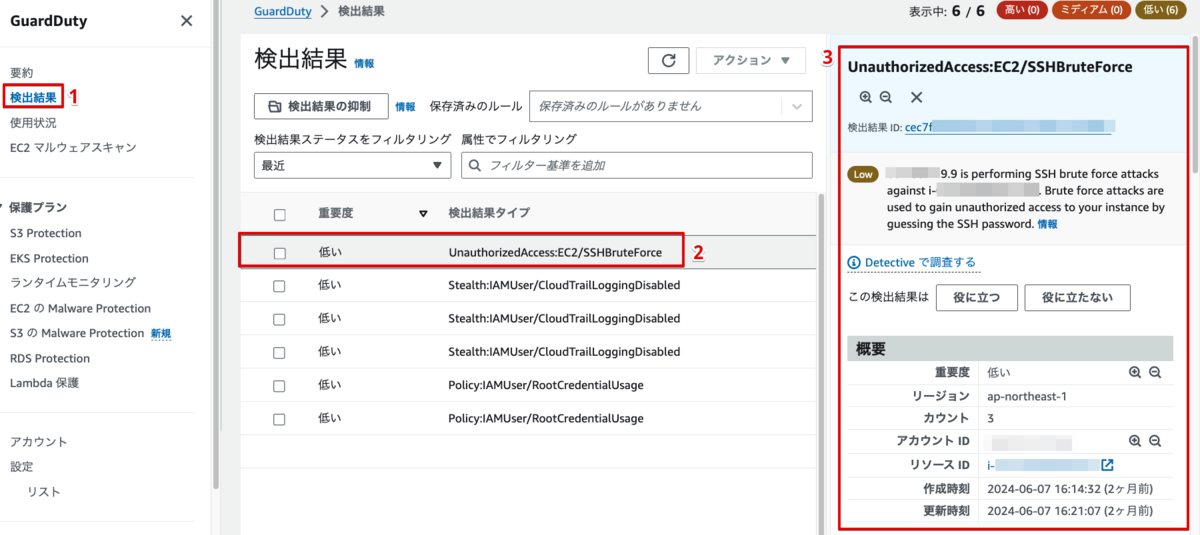Image resolution: width=1200 pixels, height=535 pixels.
Task: Select 検出結果 in the sidebar
Action: tap(33, 97)
